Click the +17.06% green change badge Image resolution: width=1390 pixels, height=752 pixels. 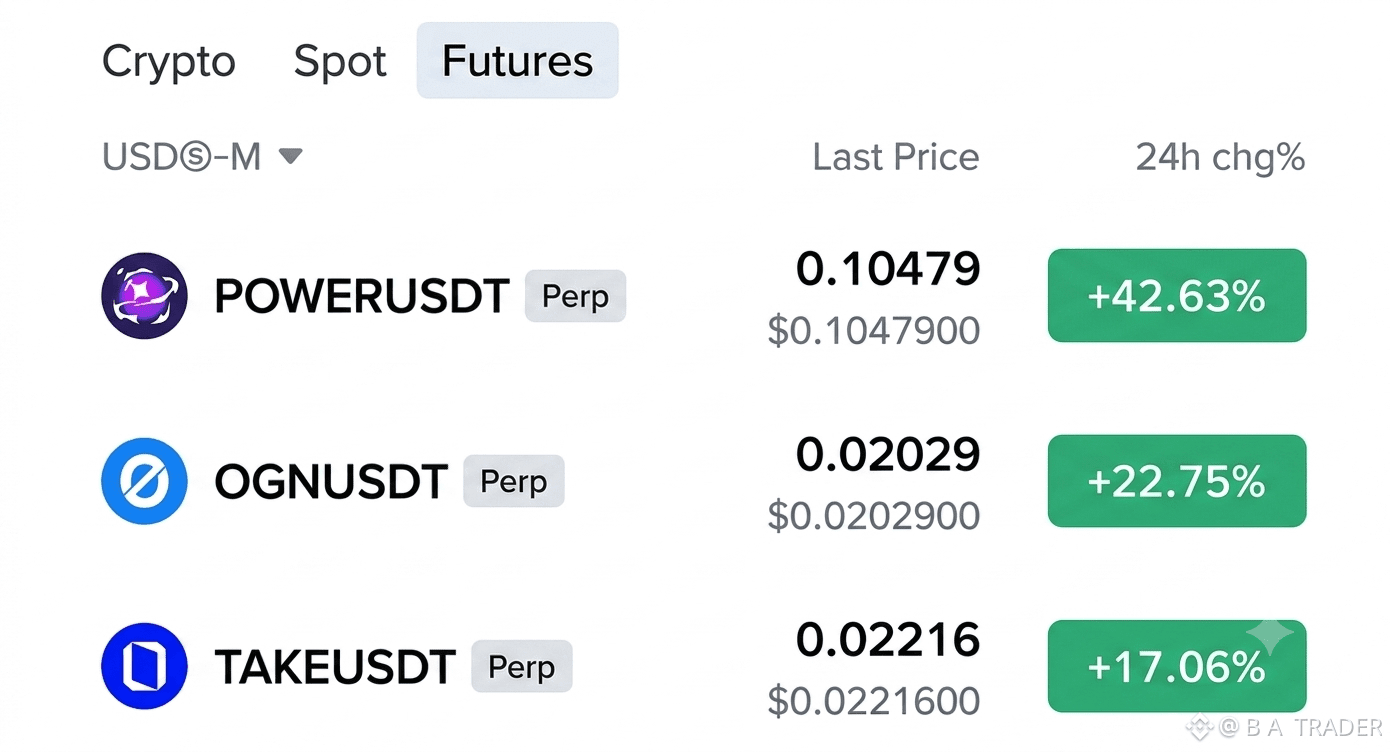(x=1177, y=666)
